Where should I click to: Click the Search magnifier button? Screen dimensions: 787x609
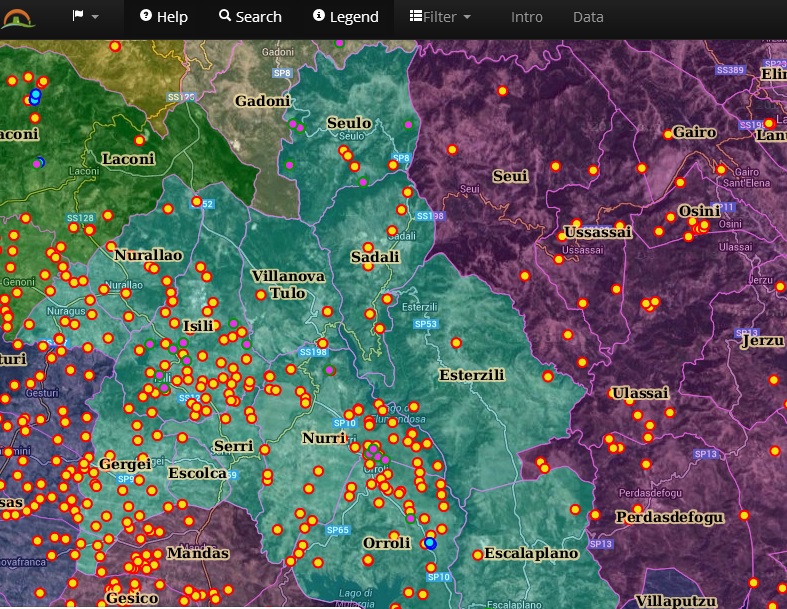[x=250, y=17]
